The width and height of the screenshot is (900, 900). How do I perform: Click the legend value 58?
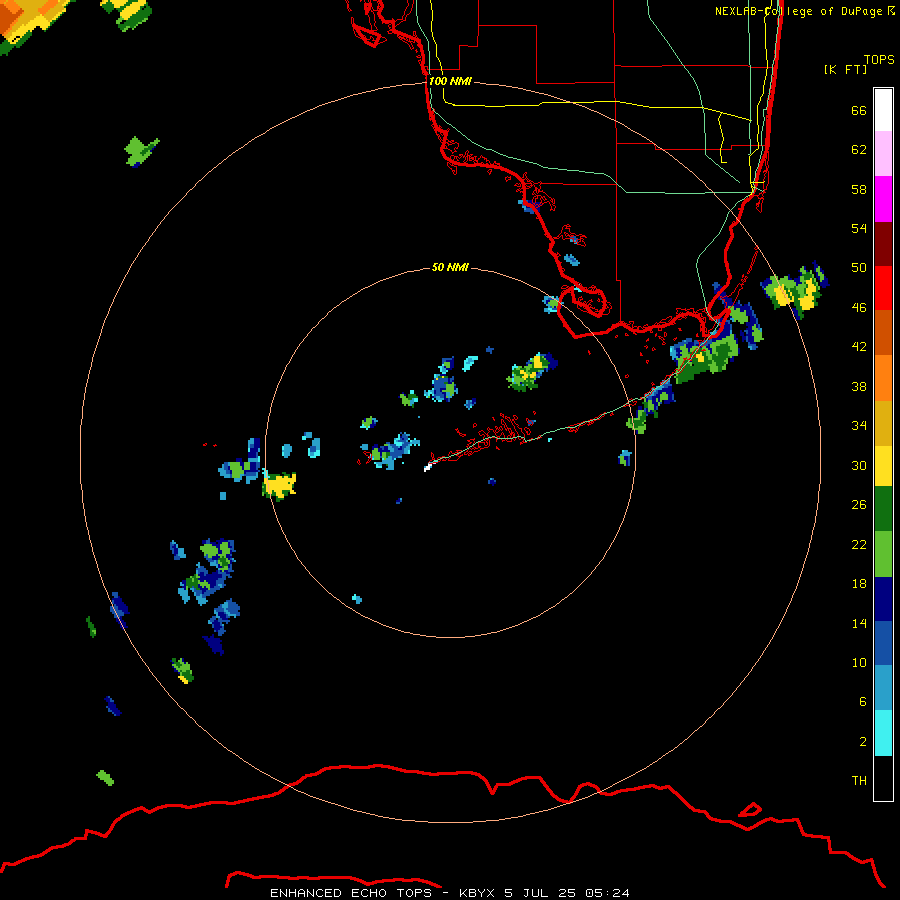click(x=859, y=189)
